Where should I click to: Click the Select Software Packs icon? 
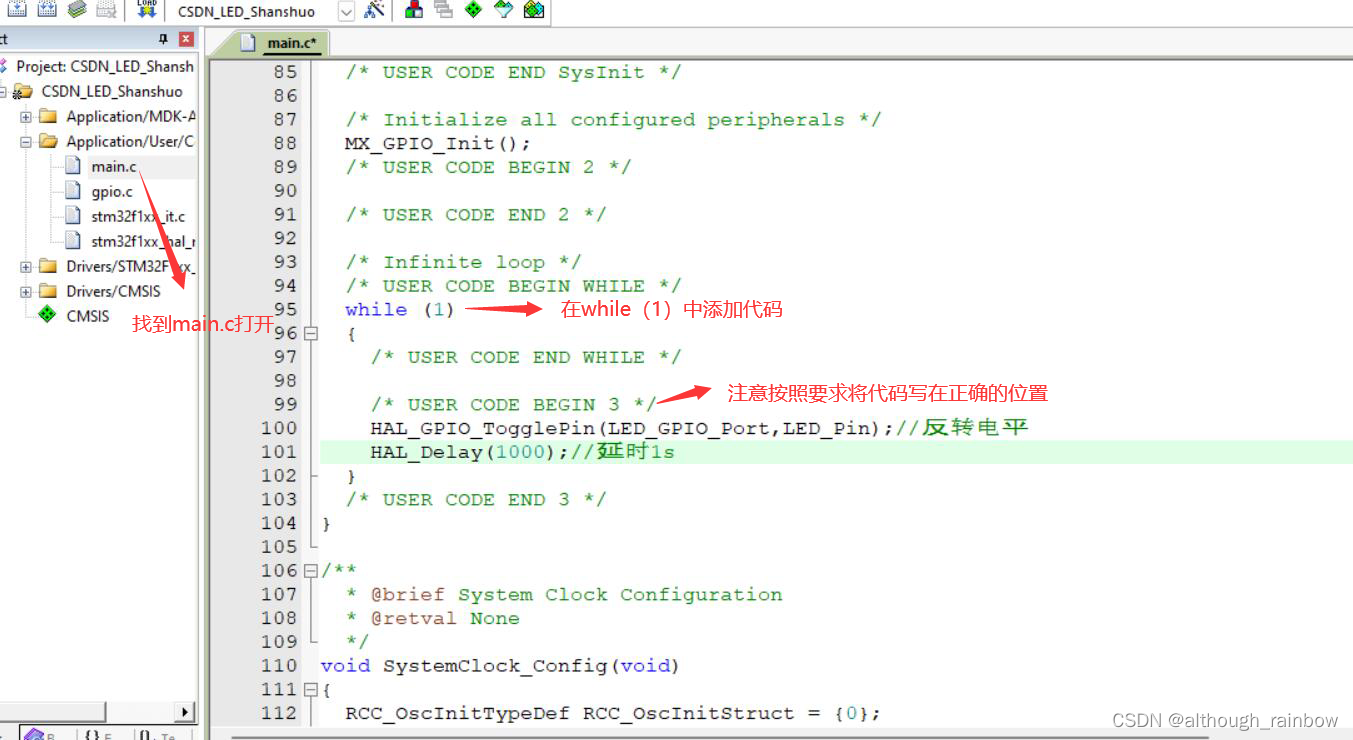click(503, 11)
